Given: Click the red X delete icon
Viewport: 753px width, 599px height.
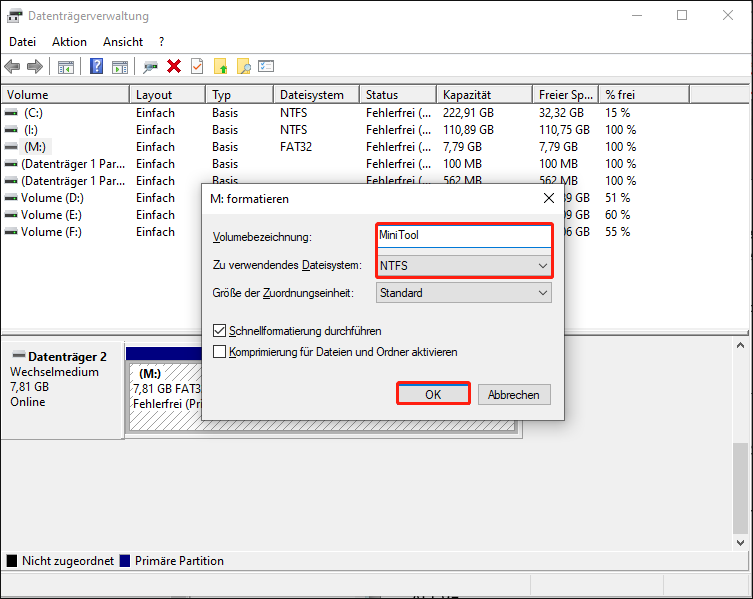Looking at the screenshot, I should [x=174, y=66].
